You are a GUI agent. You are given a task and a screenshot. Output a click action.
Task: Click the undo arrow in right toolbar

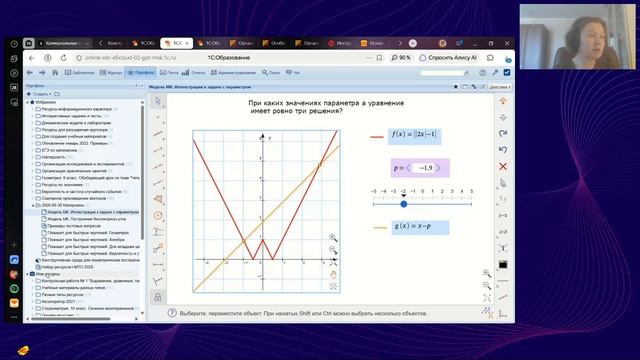point(503,150)
